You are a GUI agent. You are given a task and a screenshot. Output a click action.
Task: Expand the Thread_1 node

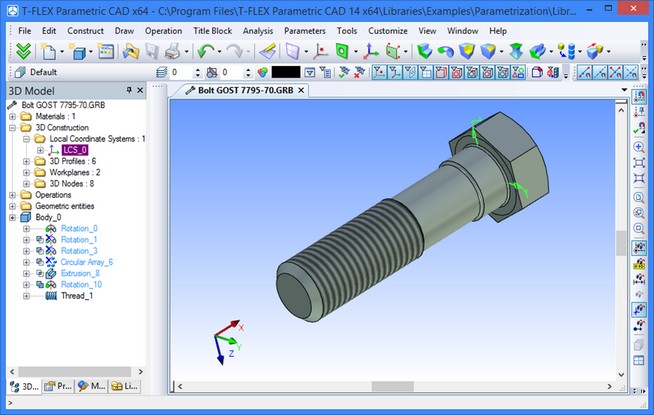pyautogui.click(x=26, y=296)
